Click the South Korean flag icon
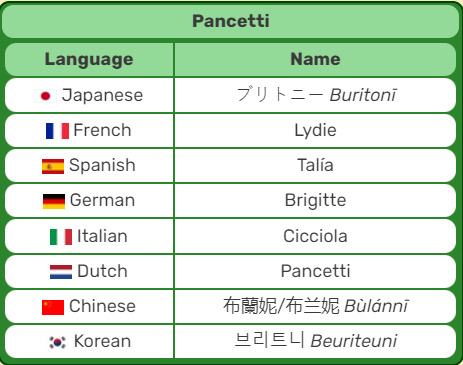463x365 pixels. pos(58,342)
